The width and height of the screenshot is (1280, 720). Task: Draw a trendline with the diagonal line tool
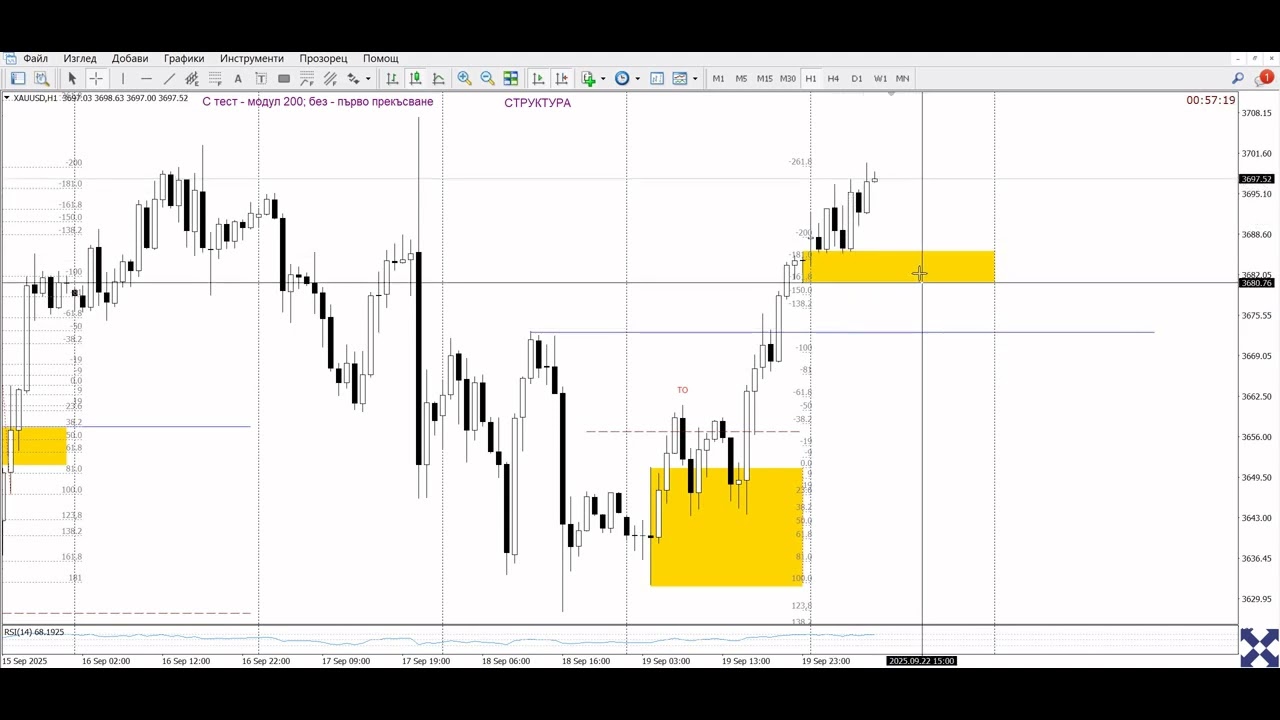click(169, 78)
